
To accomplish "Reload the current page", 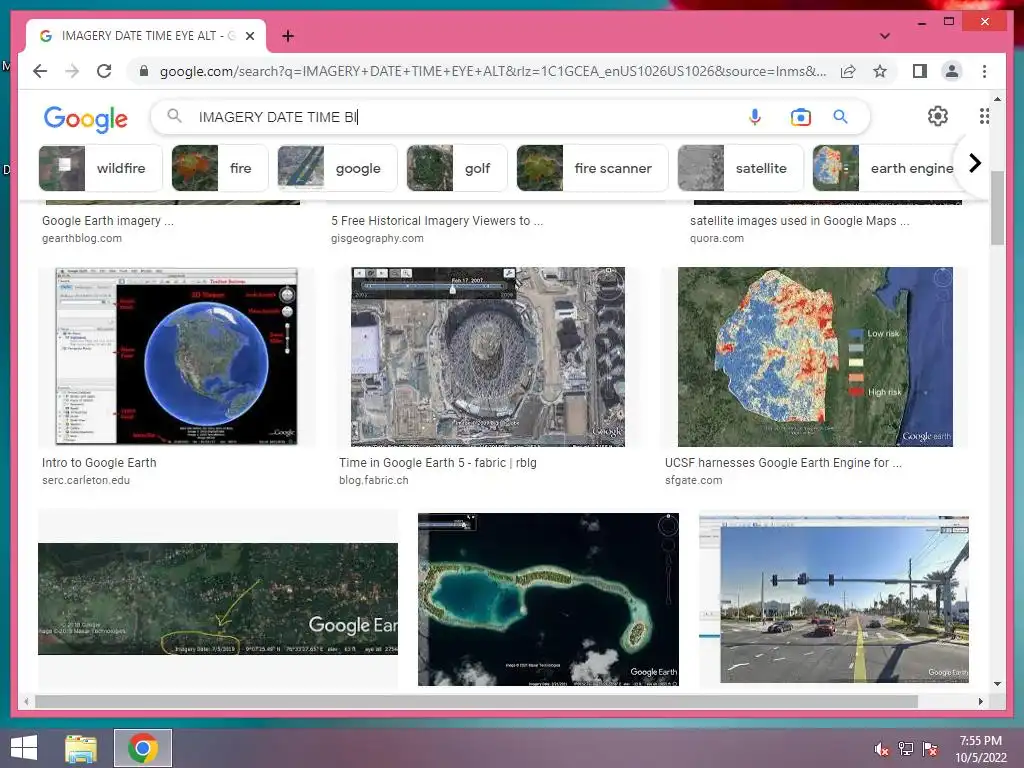I will [104, 71].
